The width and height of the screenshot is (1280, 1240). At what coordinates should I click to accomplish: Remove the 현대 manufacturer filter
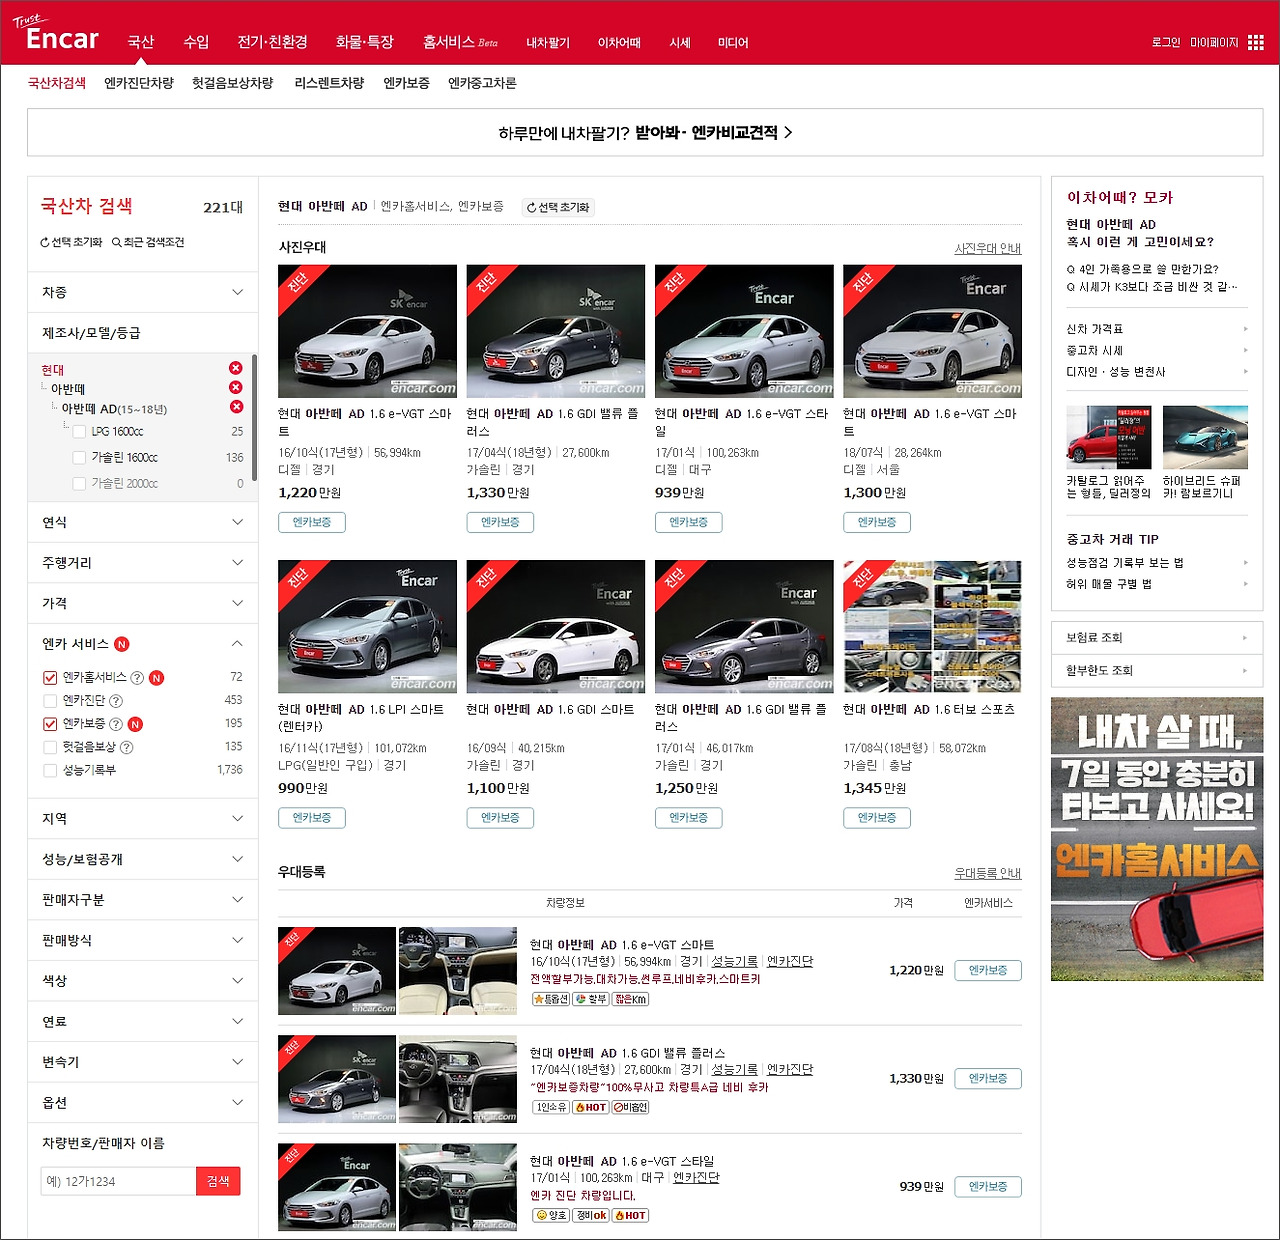pyautogui.click(x=235, y=368)
